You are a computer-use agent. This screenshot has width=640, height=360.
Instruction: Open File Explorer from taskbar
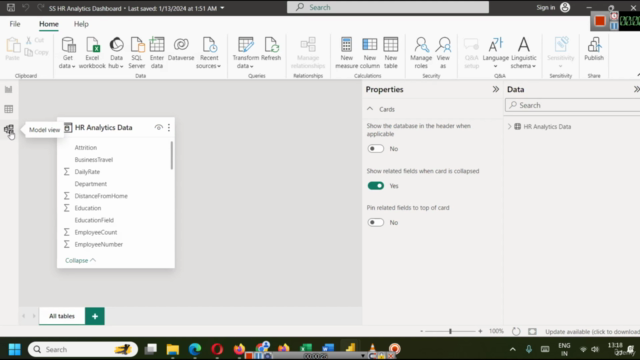[173, 349]
